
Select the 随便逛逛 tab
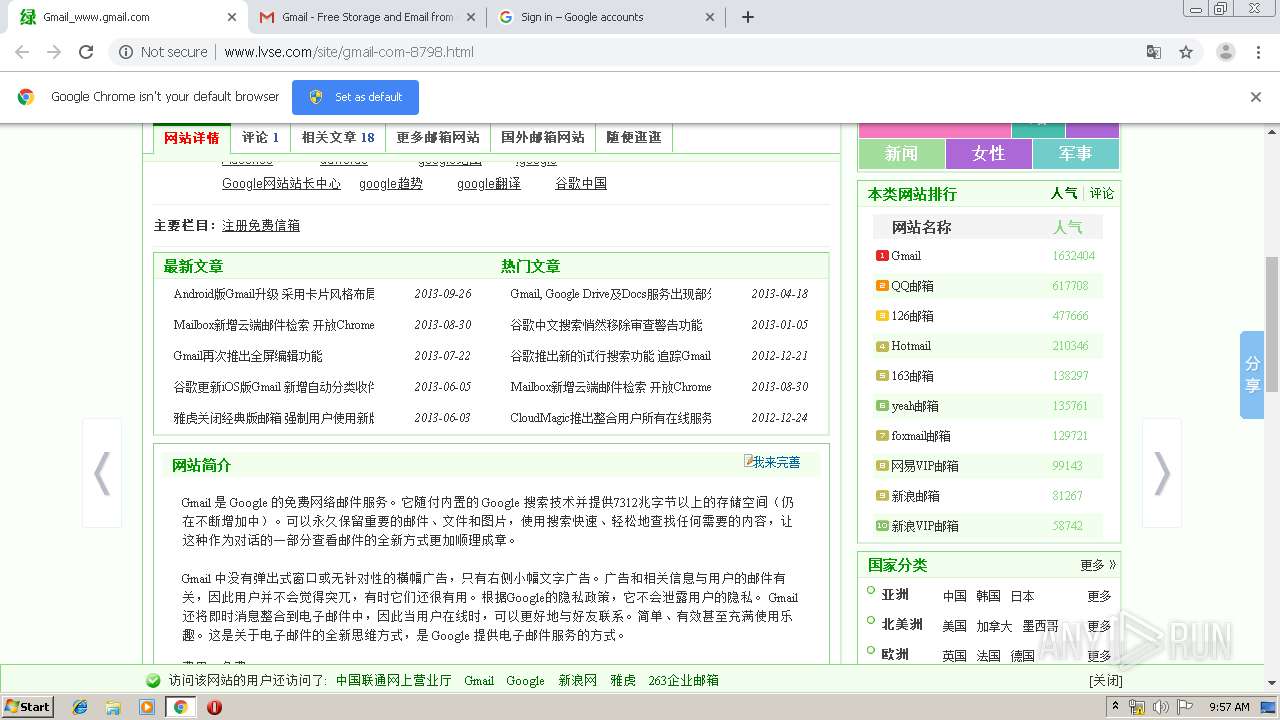633,138
